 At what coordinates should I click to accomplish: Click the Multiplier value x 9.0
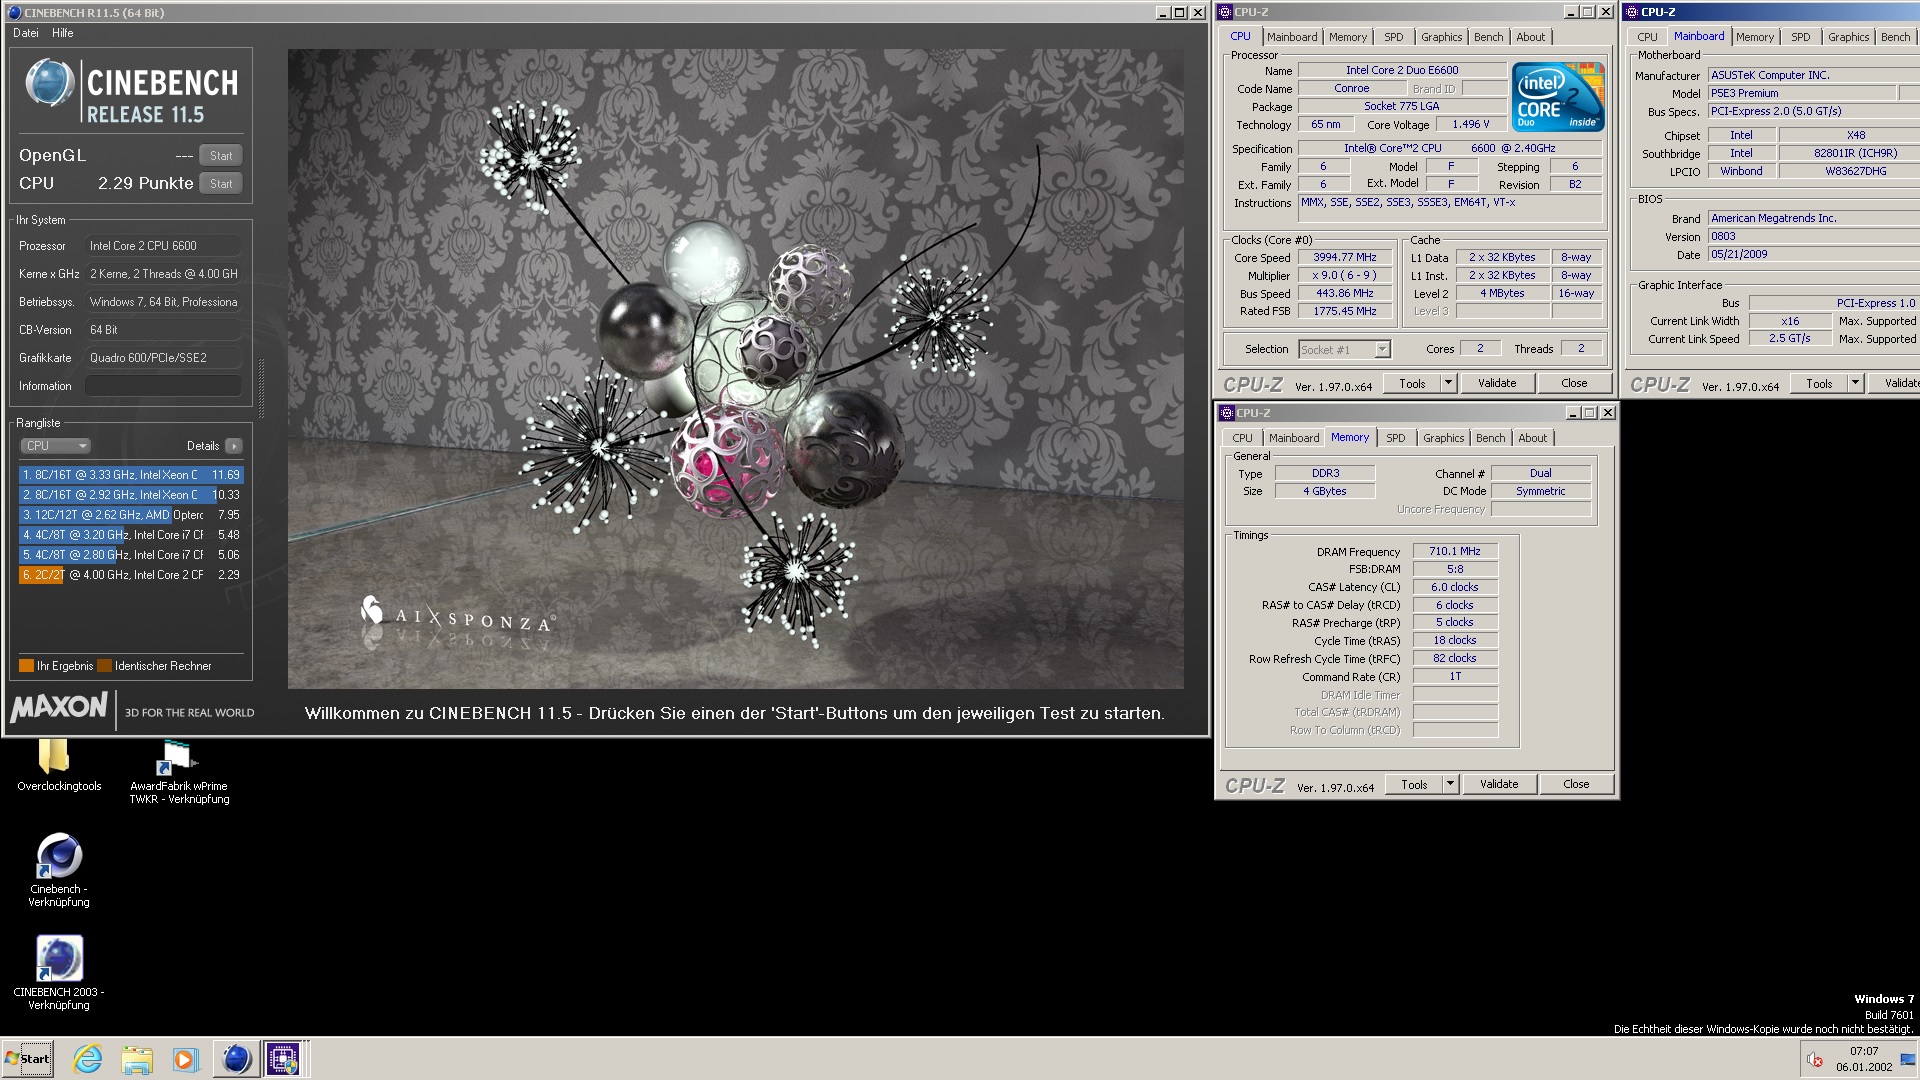tap(1344, 275)
